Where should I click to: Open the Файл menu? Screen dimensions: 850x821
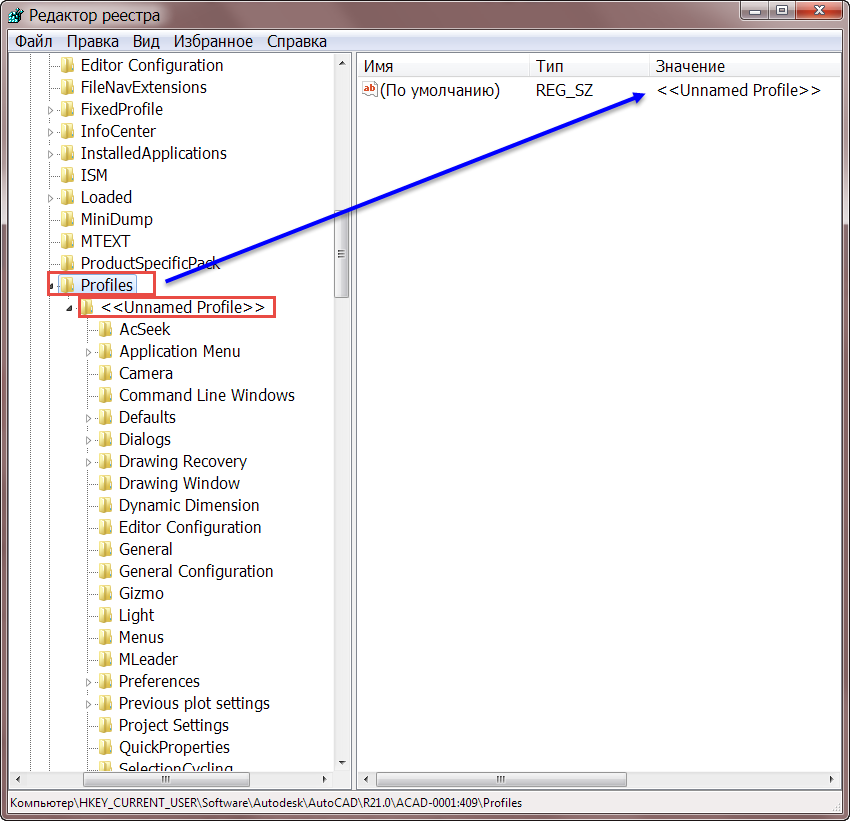pos(33,42)
